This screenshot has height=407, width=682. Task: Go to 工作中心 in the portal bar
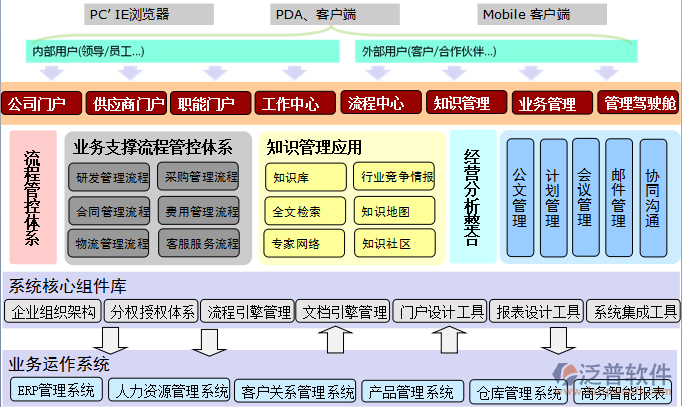(291, 103)
